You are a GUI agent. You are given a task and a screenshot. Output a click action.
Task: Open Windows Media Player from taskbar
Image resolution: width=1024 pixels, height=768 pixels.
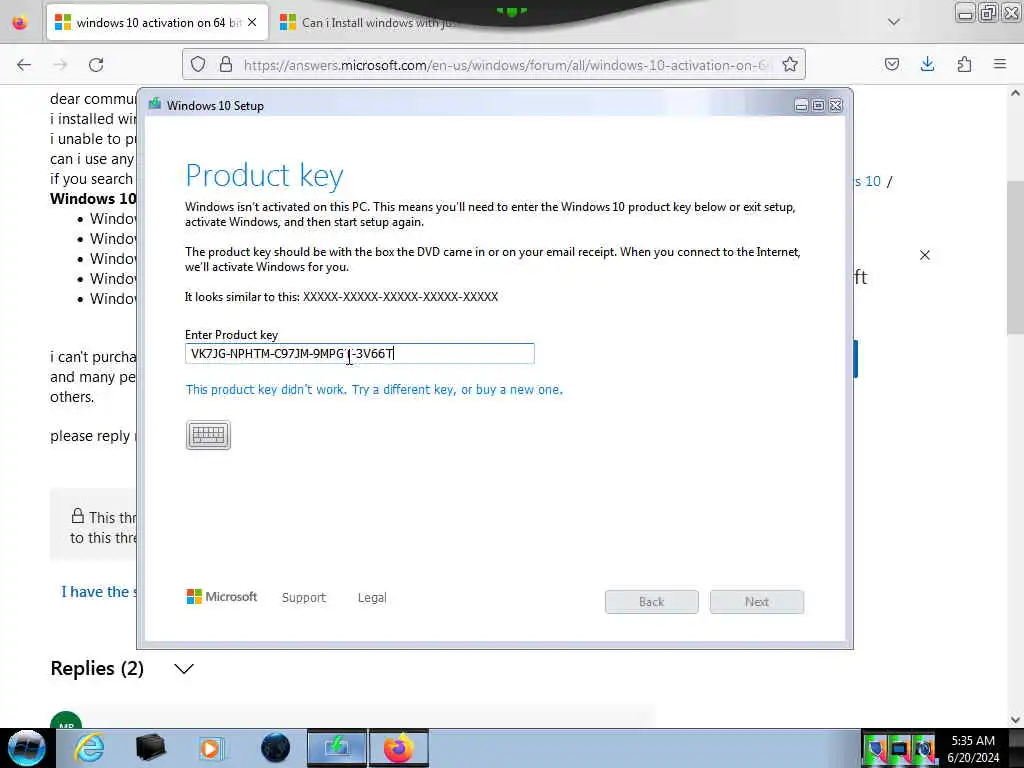point(211,748)
